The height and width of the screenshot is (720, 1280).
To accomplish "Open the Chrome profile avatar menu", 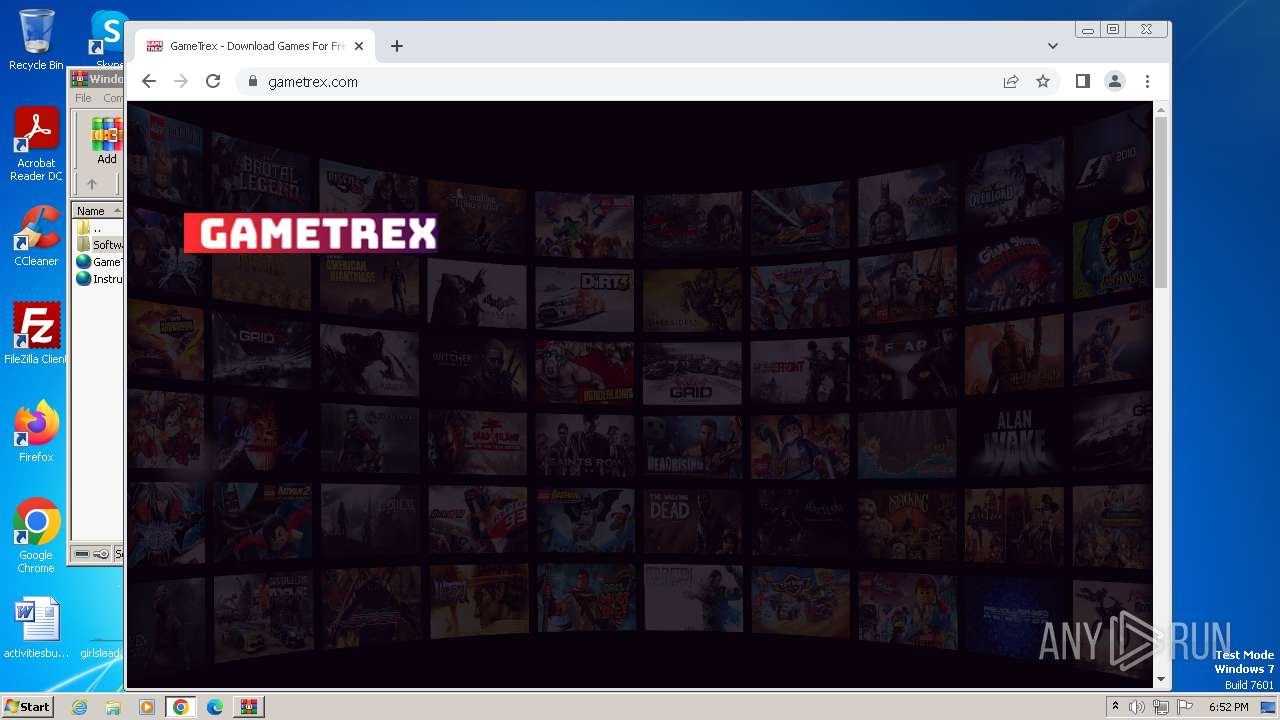I will 1115,82.
